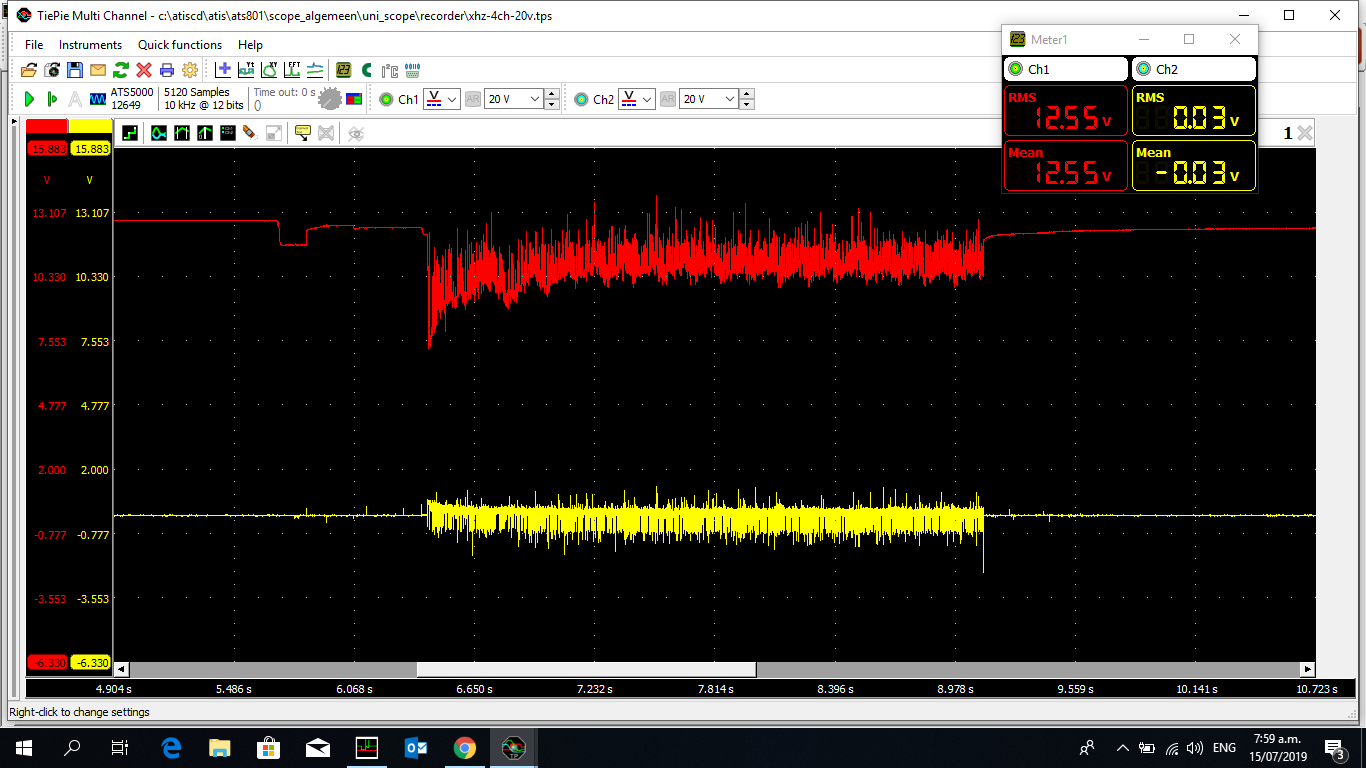This screenshot has width=1366, height=768.
Task: Click the blue plus new graph icon
Action: pyautogui.click(x=223, y=70)
